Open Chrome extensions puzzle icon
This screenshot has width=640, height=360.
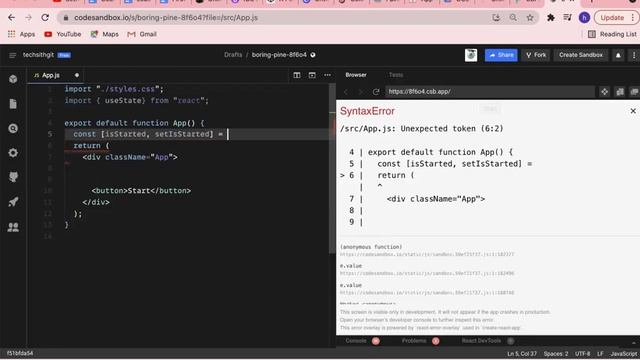[551, 18]
